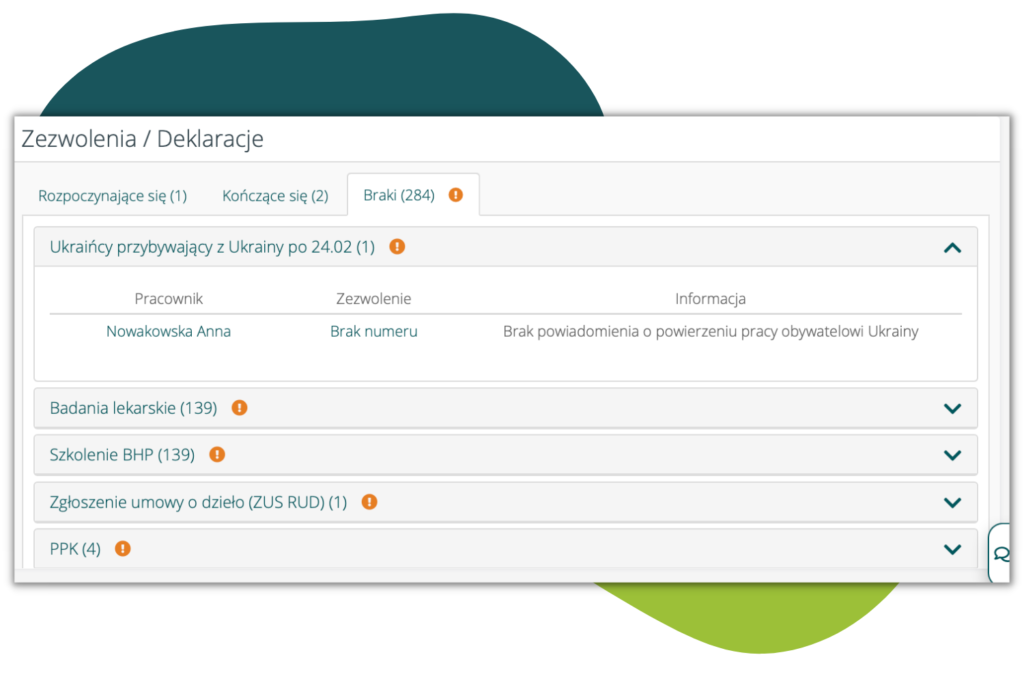This screenshot has height=683, width=1024.
Task: Click warning icon beside Ukraińcy przybywający section
Action: (x=397, y=246)
